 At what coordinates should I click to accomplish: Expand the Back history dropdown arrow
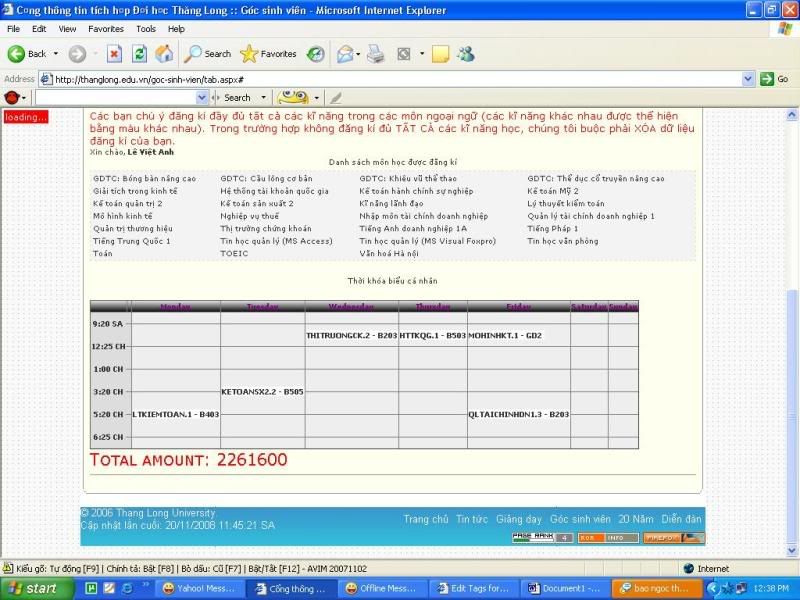tap(56, 54)
